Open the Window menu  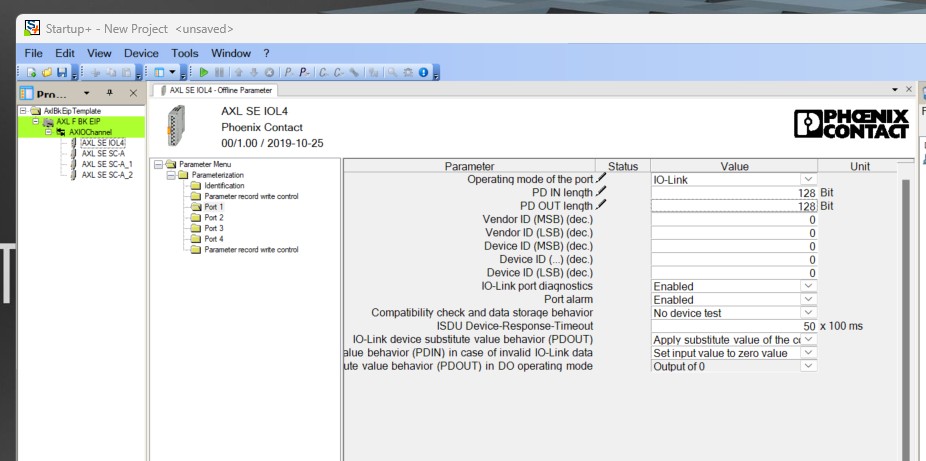[231, 53]
